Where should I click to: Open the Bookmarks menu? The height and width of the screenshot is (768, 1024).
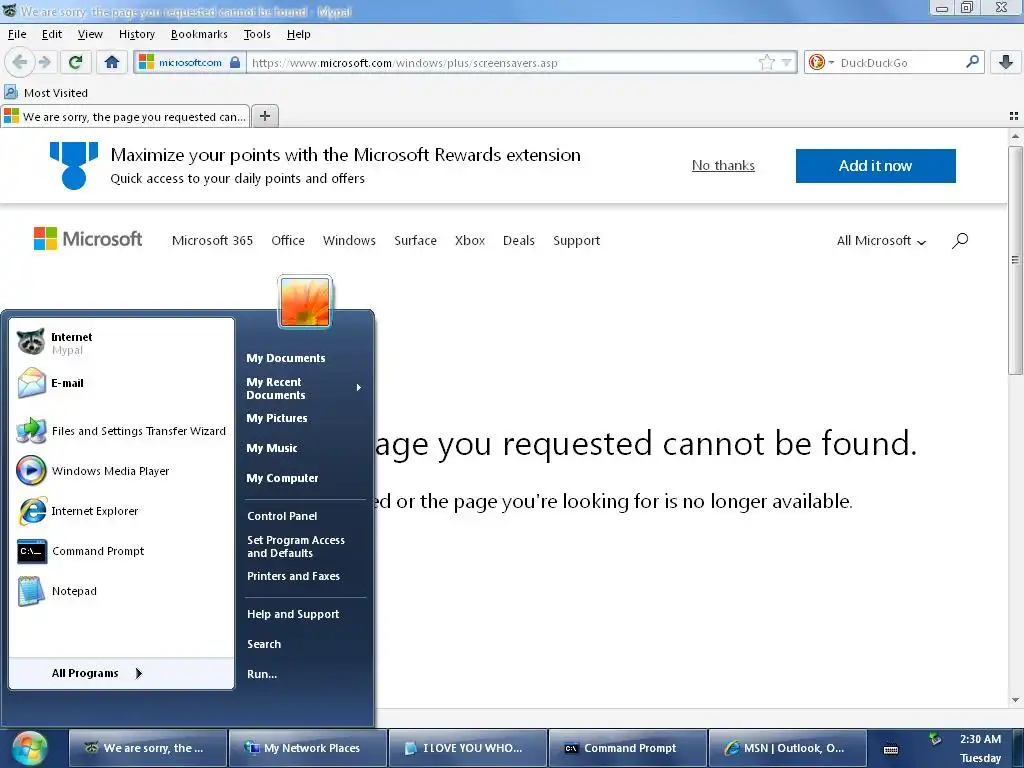click(x=199, y=34)
